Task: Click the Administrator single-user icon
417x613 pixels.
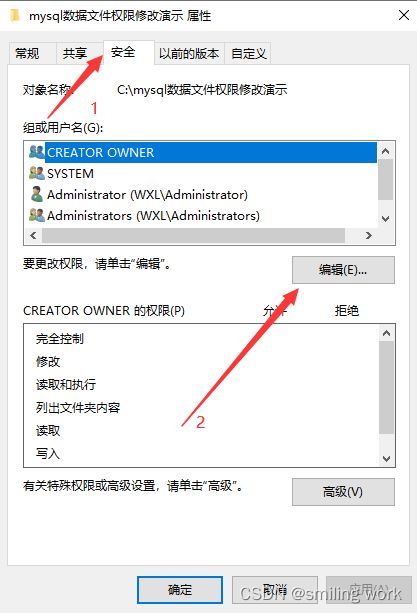Action: pos(37,194)
